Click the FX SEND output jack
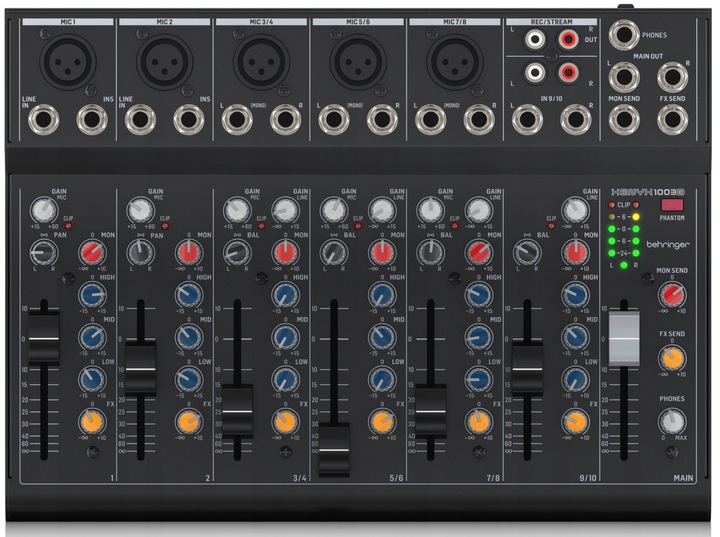This screenshot has width=720, height=537. click(x=672, y=119)
